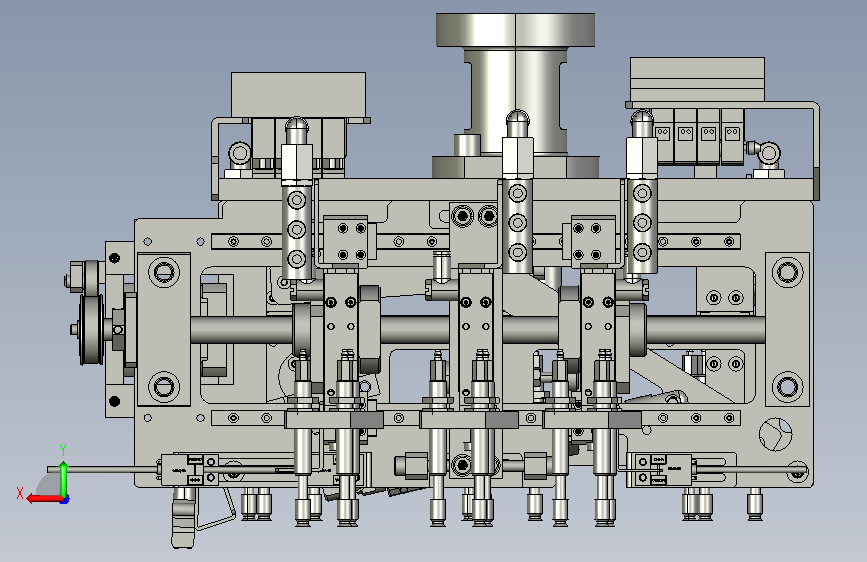Select the rectangular cover block at top left
The height and width of the screenshot is (562, 867).
tap(299, 95)
